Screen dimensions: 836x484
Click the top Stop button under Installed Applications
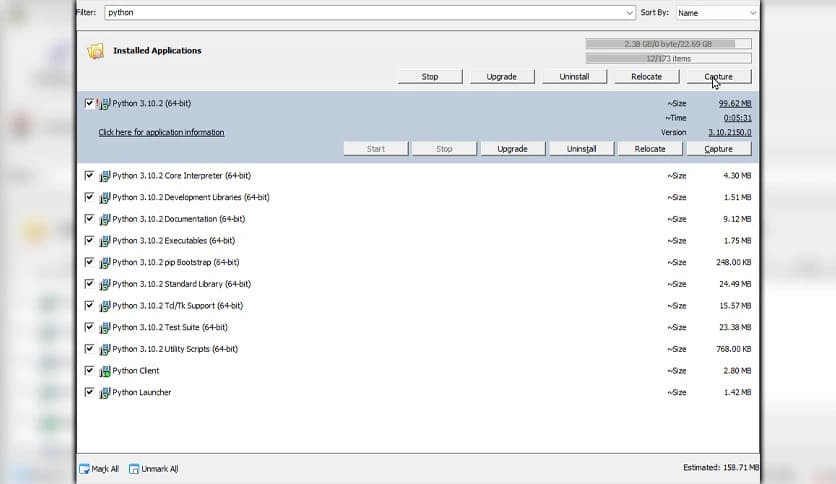pos(430,77)
